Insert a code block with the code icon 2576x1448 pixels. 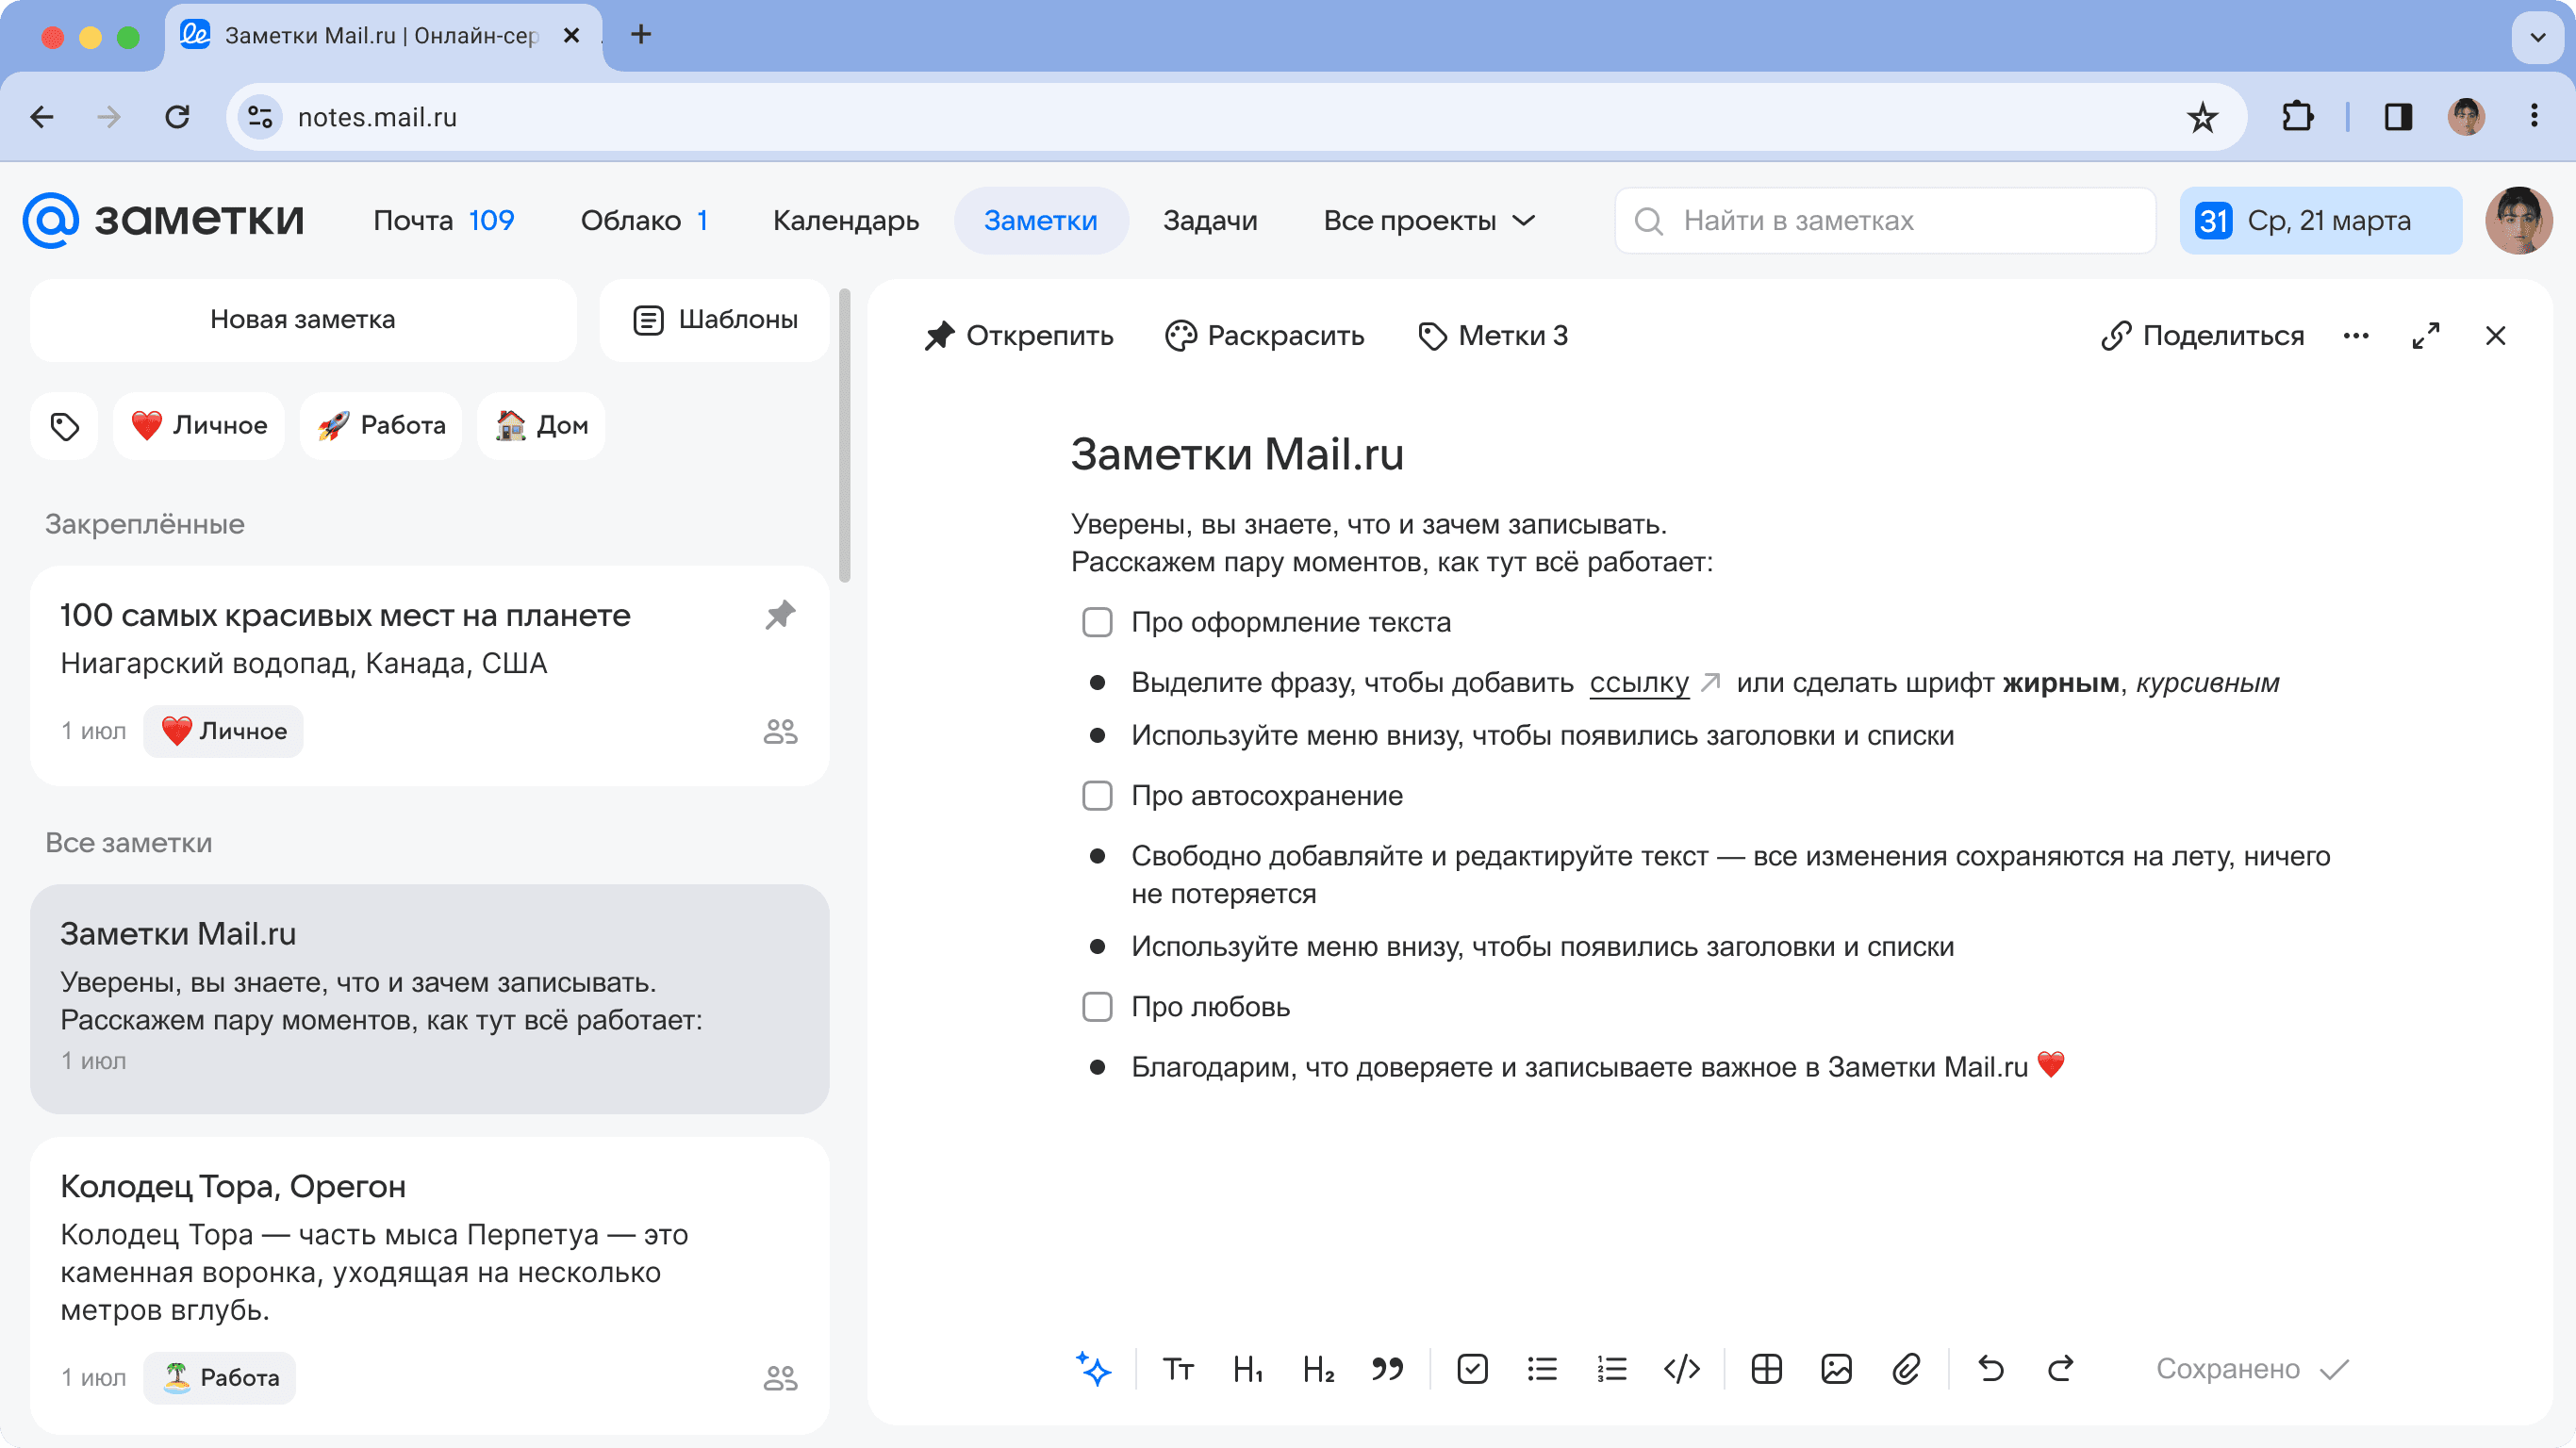[1682, 1368]
